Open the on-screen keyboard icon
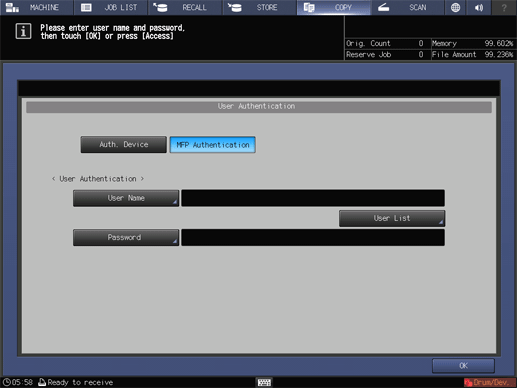Image resolution: width=517 pixels, height=388 pixels. tap(264, 382)
